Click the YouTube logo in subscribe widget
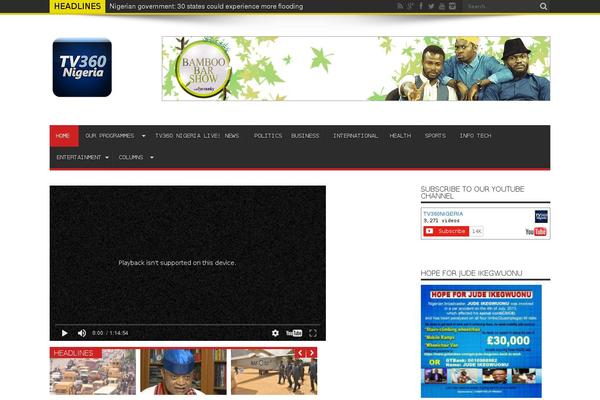Screen dimensions: 600x400 click(x=536, y=232)
